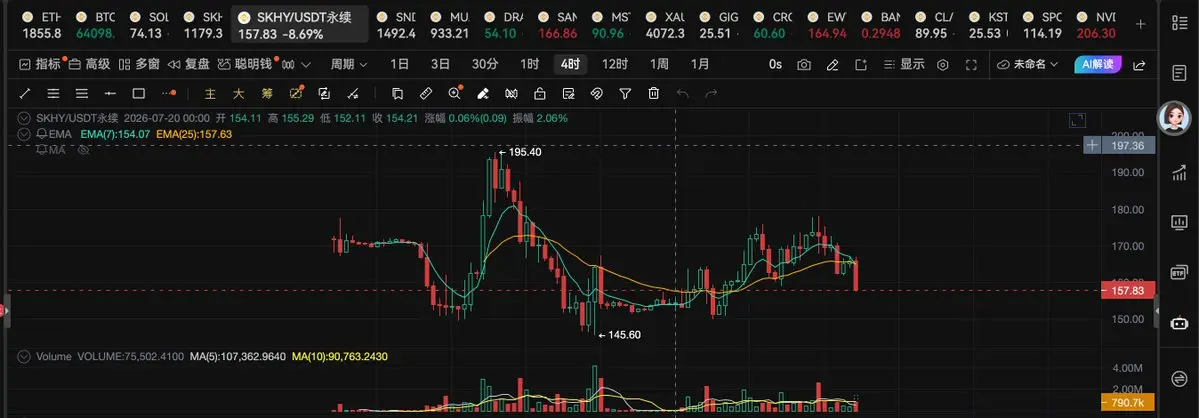The image size is (1199, 418).
Task: Open the screen monitor icon in sidebar
Action: pos(1179,222)
